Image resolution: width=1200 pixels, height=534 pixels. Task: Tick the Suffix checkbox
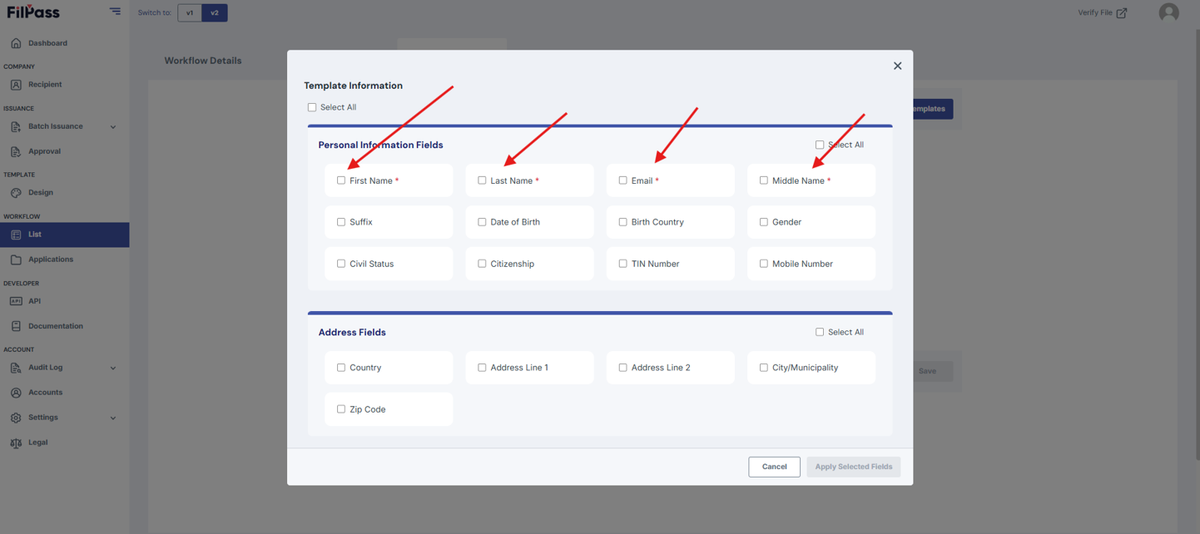pos(341,222)
